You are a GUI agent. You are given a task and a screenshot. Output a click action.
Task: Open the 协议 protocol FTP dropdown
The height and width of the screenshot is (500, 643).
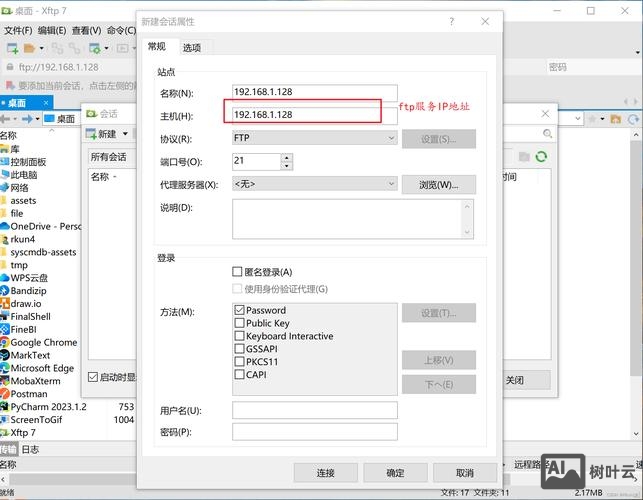[315, 138]
